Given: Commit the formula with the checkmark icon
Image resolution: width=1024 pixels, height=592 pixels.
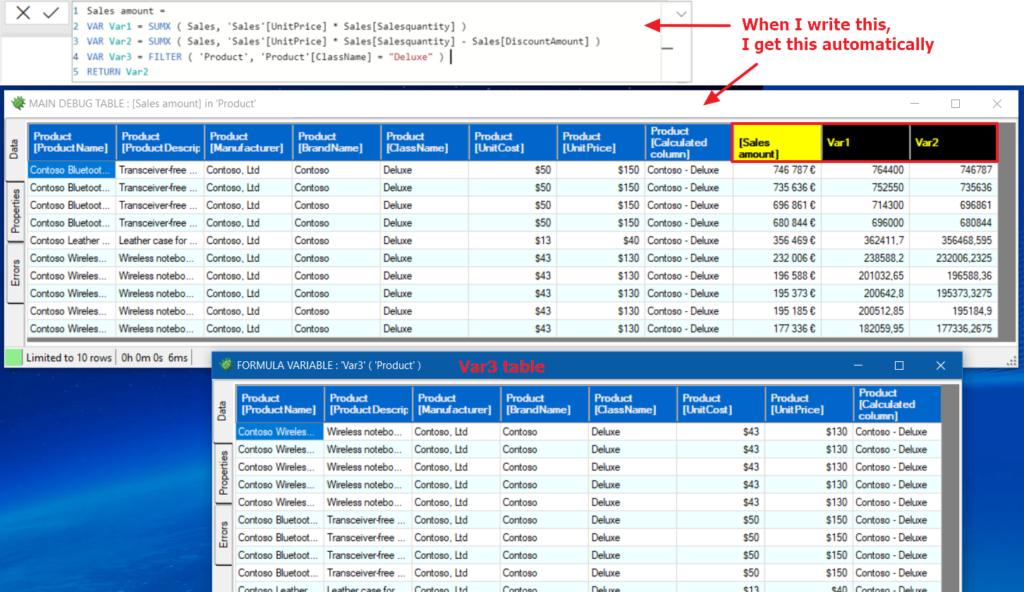Looking at the screenshot, I should click(51, 12).
